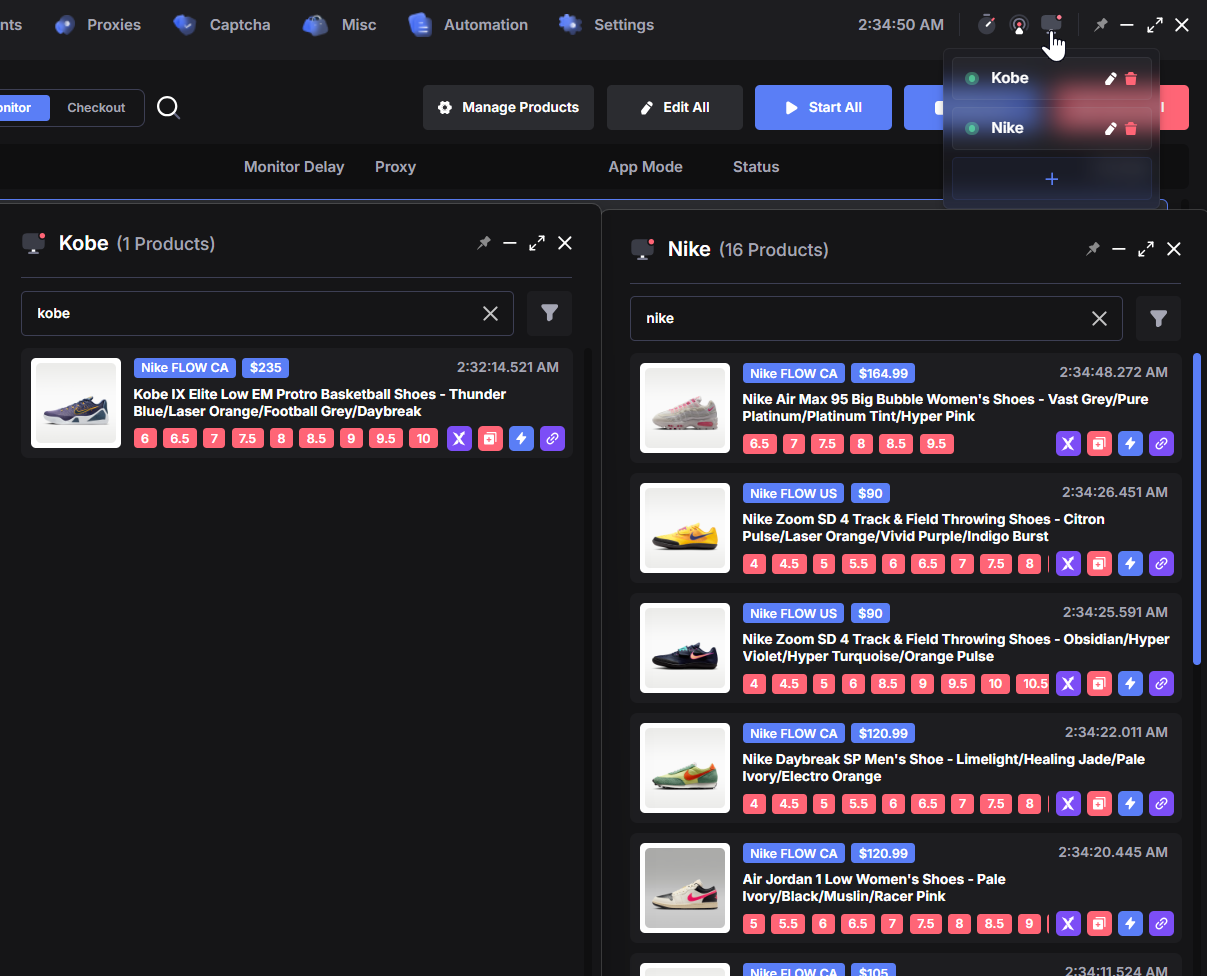
Task: Click the target record icon in top bar
Action: [x=1018, y=25]
